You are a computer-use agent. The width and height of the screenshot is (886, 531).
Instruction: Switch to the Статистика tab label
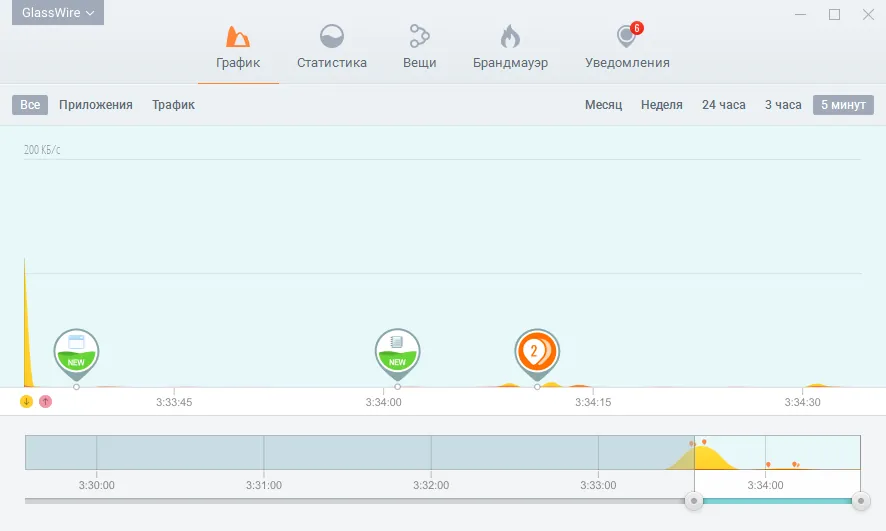pyautogui.click(x=332, y=63)
